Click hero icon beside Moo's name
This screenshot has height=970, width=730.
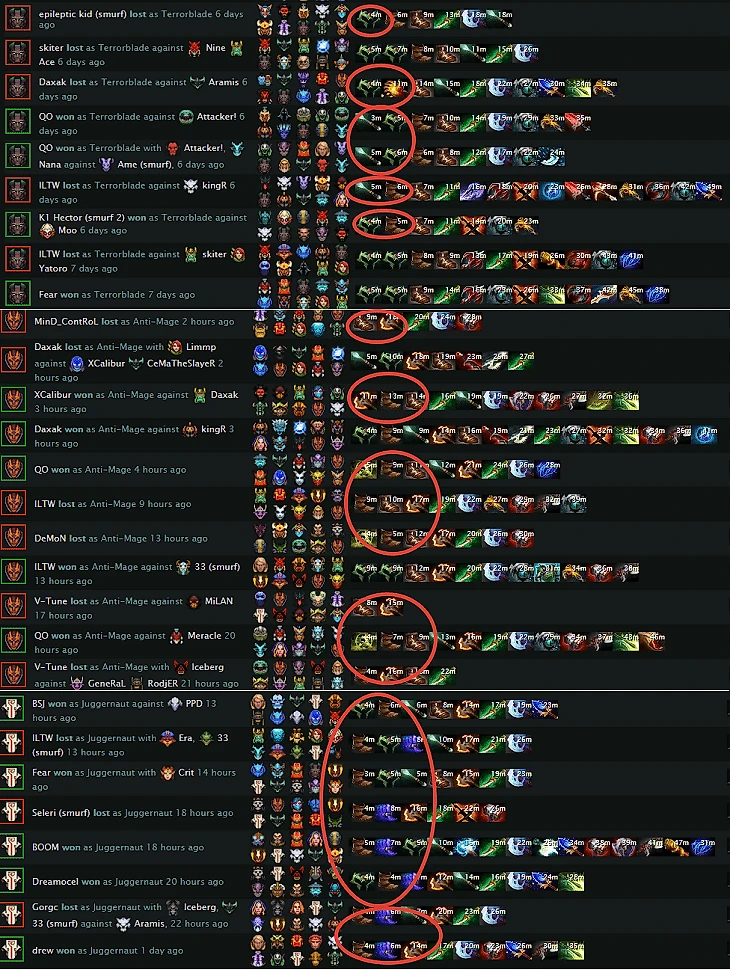pyautogui.click(x=47, y=230)
